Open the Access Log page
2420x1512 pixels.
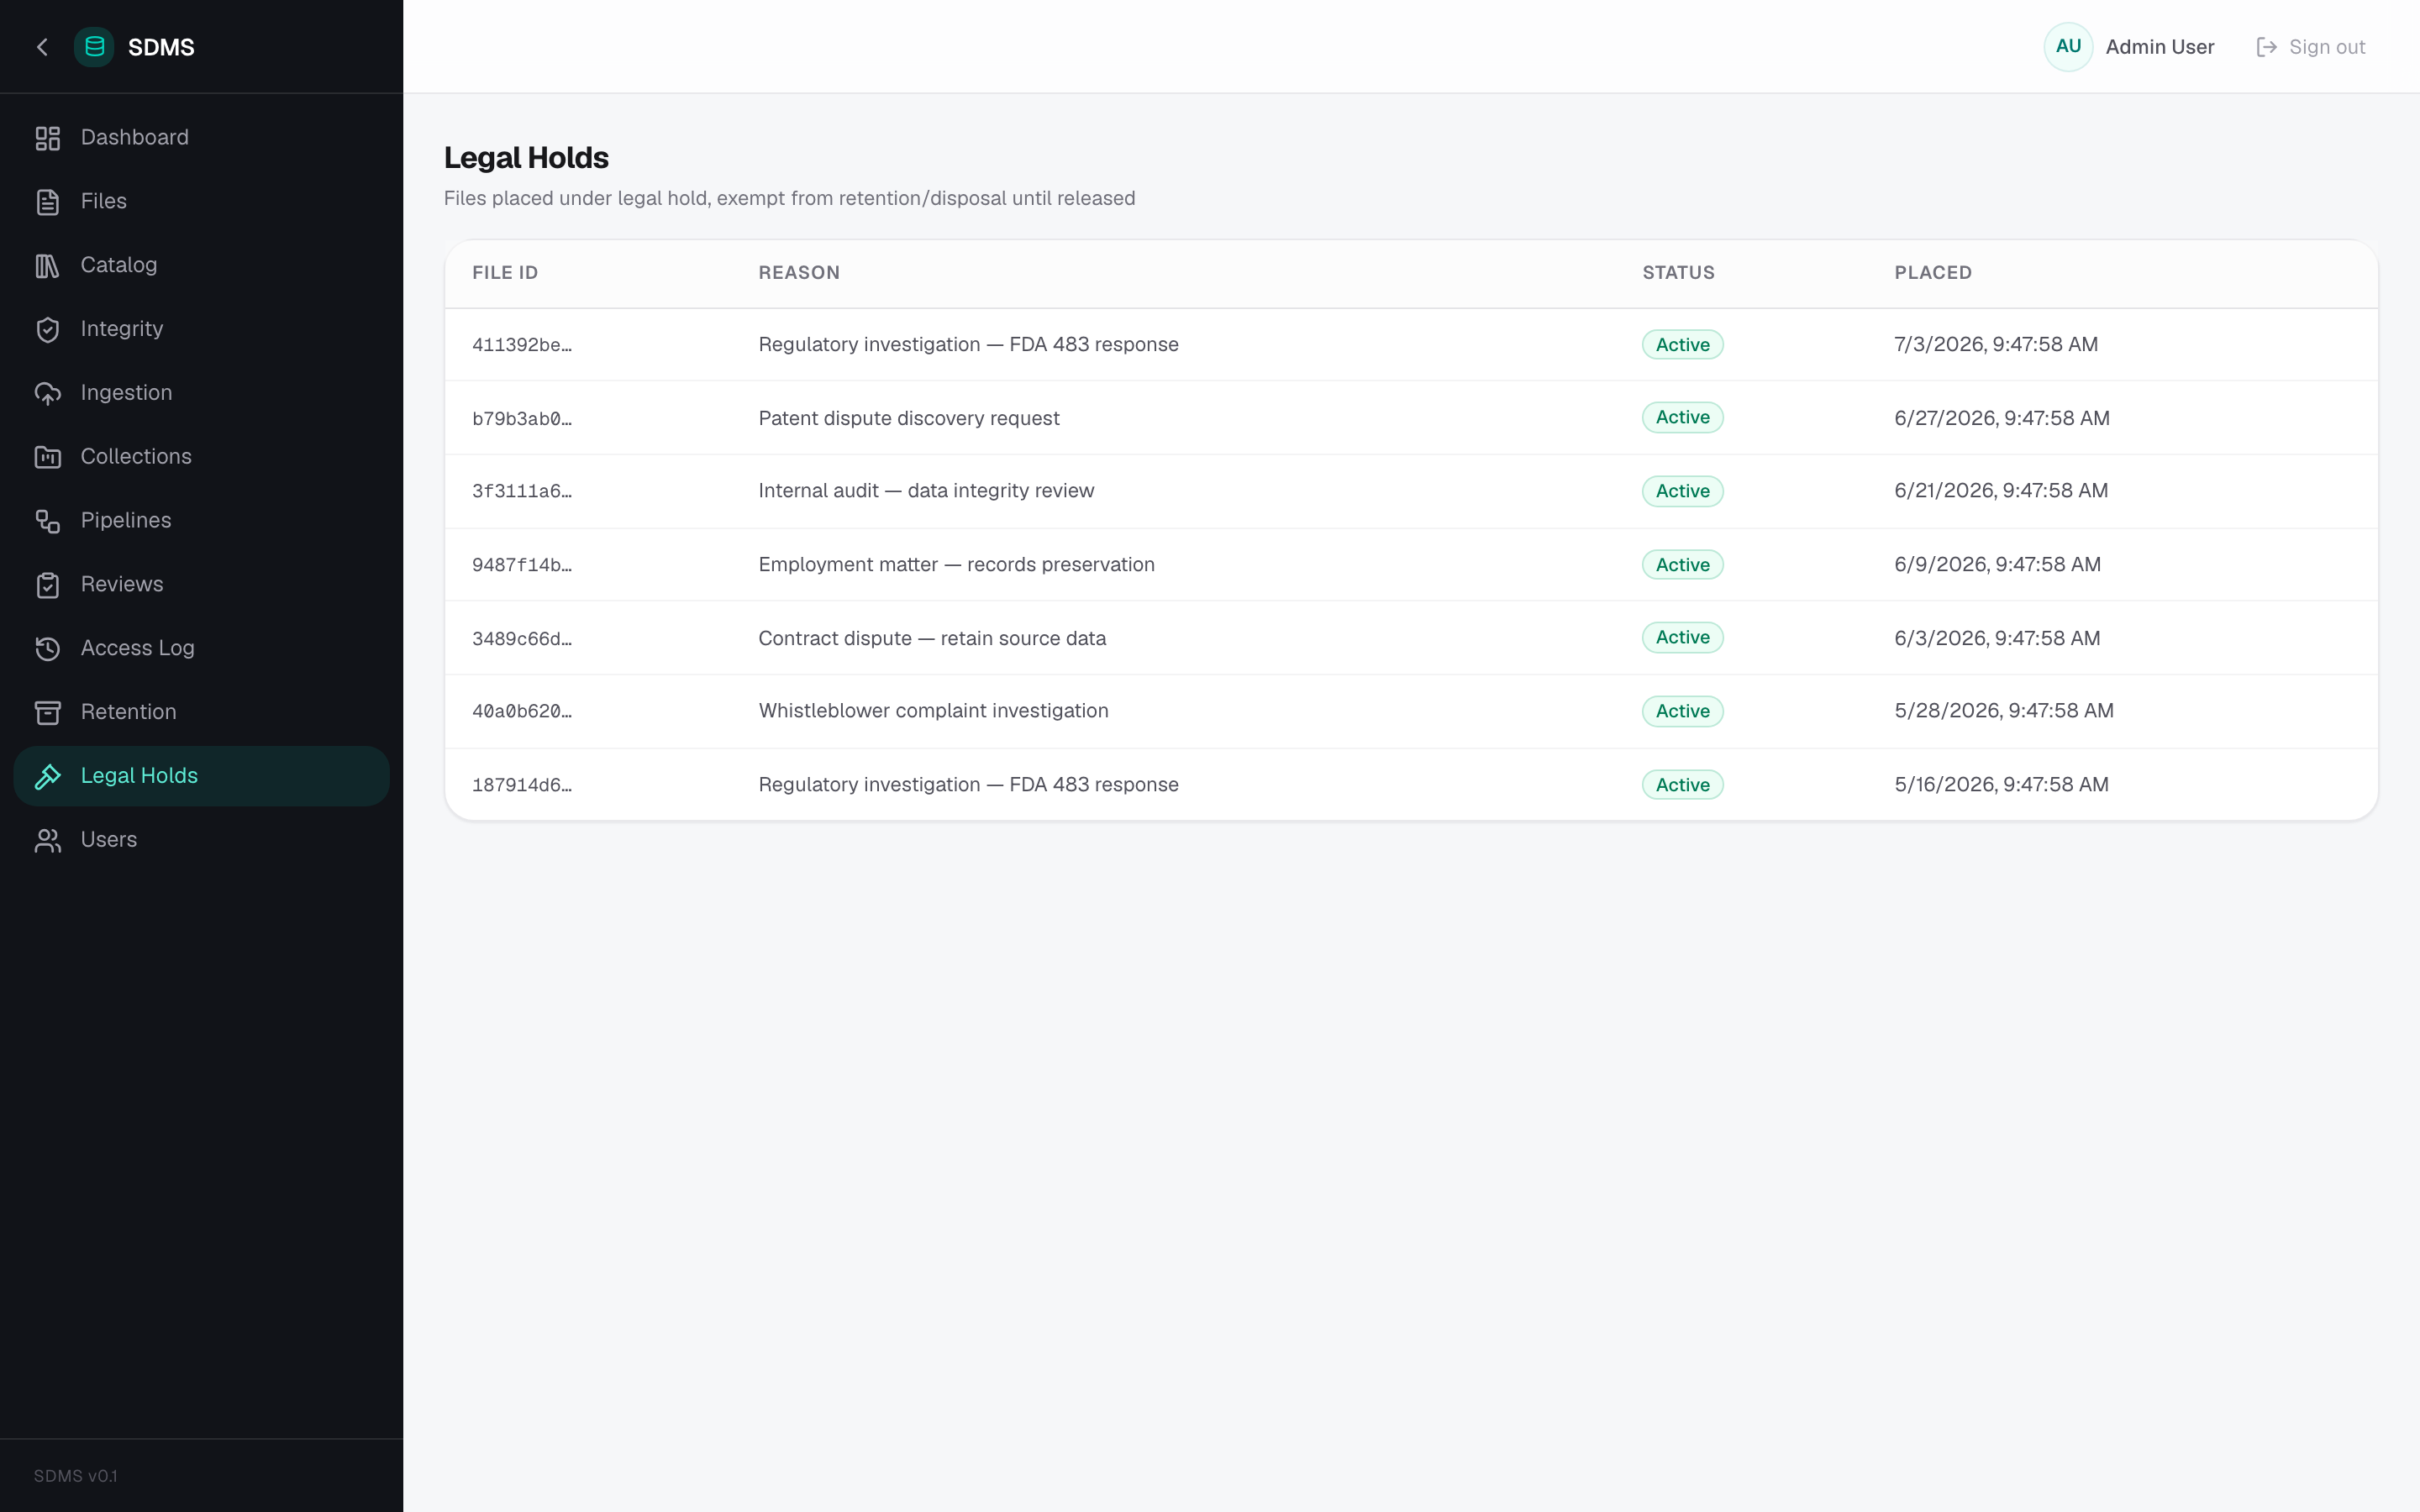[x=201, y=649]
